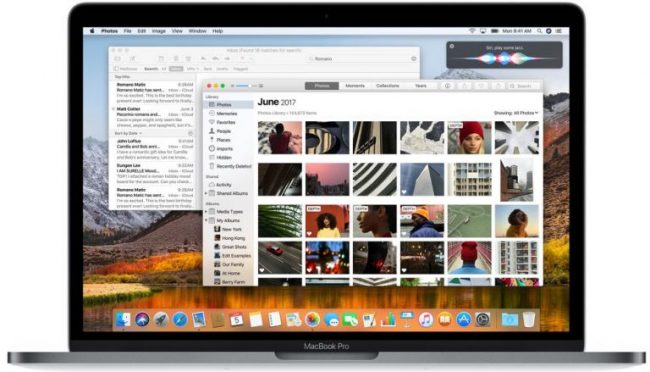Click the Wi-Fi icon in menu bar
650x372 pixels.
click(472, 31)
